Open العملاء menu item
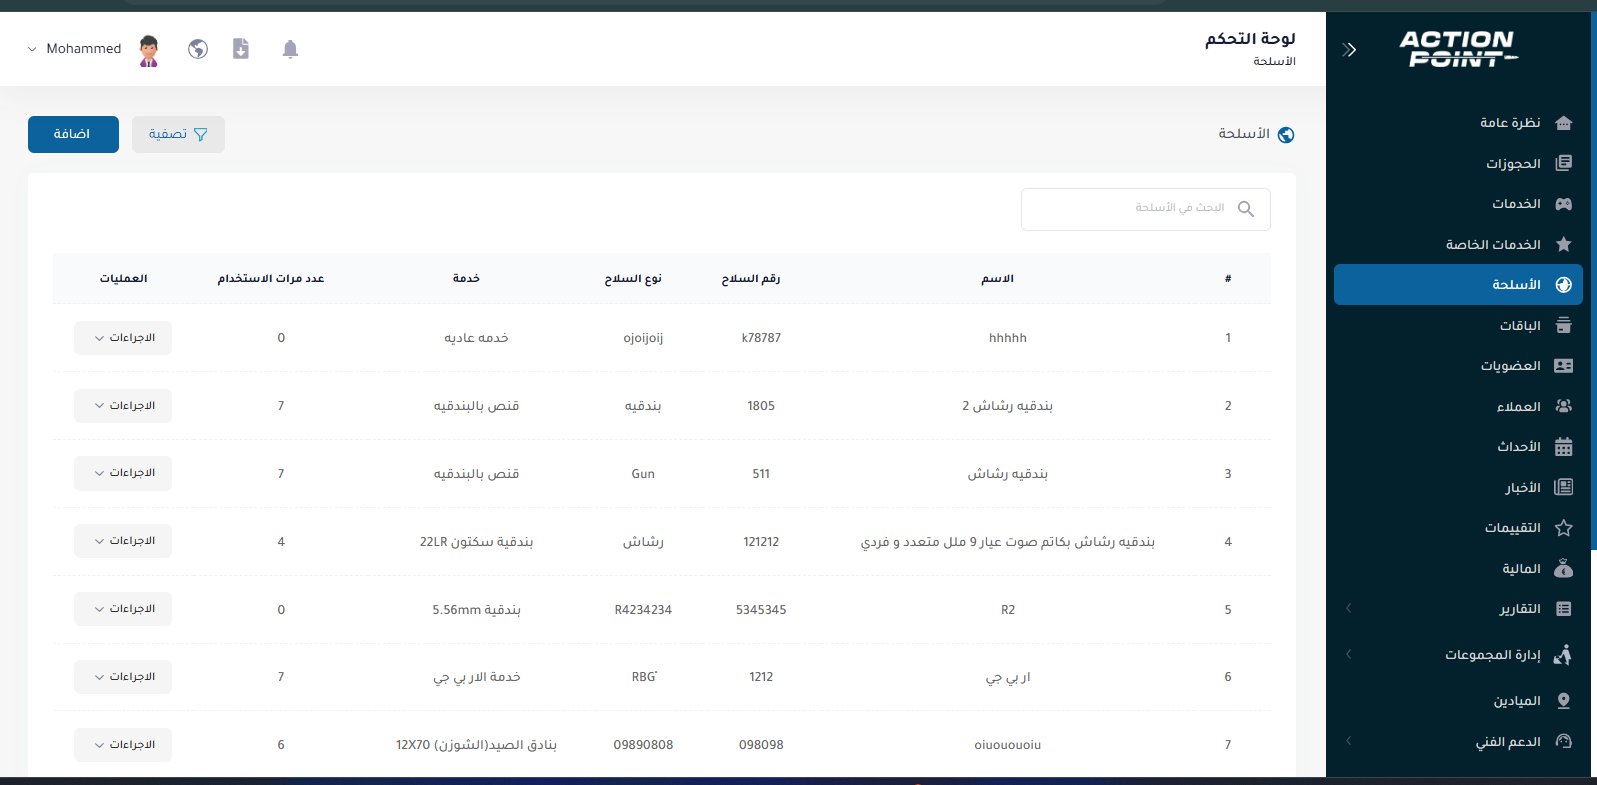This screenshot has width=1597, height=785. [1458, 406]
